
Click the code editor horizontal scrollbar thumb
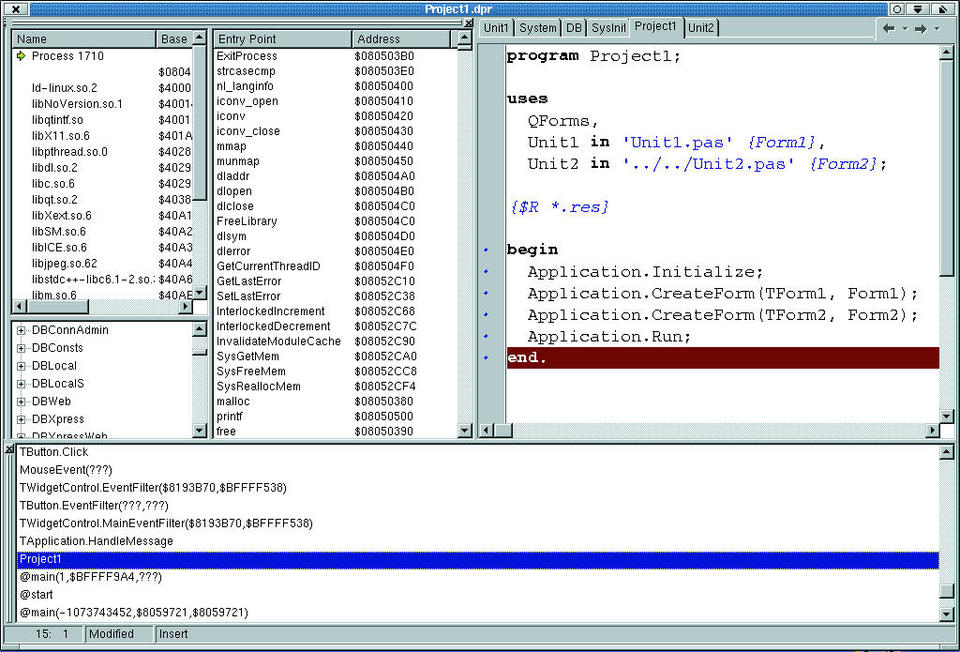tap(505, 431)
